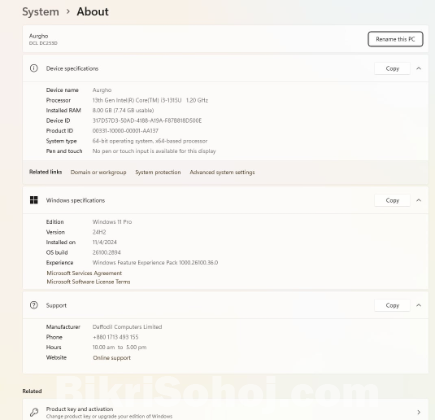Open Advanced system settings link
The width and height of the screenshot is (435, 420).
(x=222, y=172)
